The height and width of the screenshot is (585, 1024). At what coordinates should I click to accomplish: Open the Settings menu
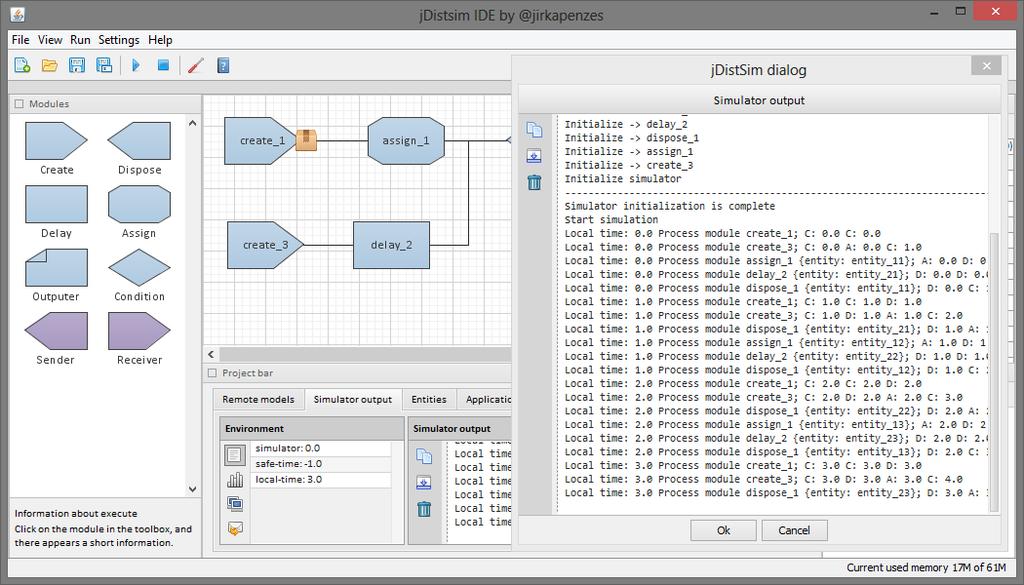(119, 40)
